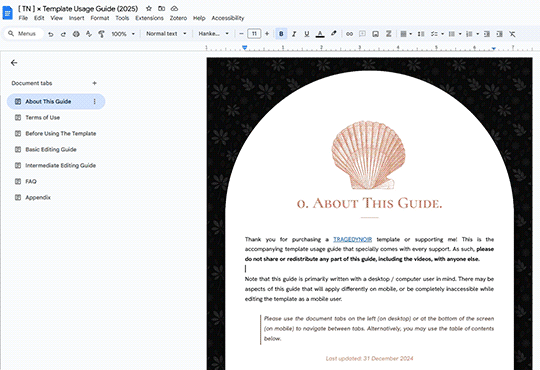Screen dimensions: 540x370
Task: Open the Google Docs home icon
Action: (7, 13)
